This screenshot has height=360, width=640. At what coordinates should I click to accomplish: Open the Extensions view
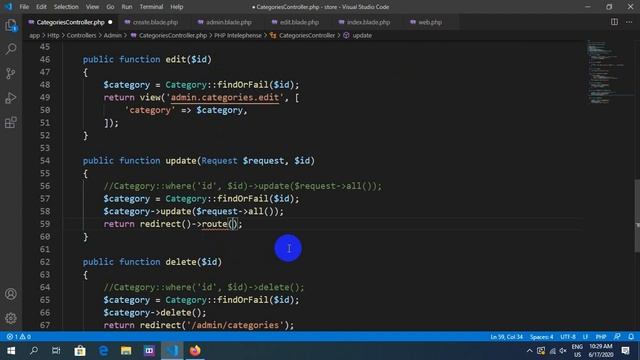(x=11, y=122)
